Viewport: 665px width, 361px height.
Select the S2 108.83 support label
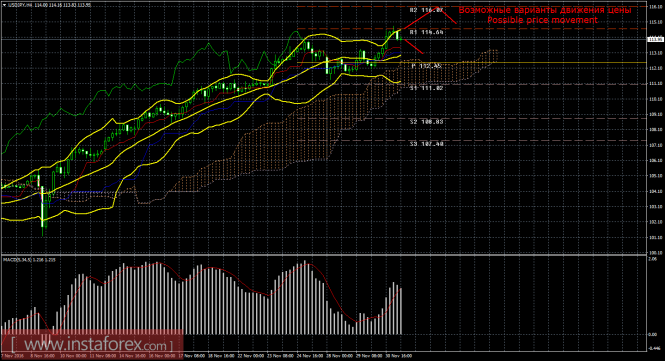click(x=426, y=122)
